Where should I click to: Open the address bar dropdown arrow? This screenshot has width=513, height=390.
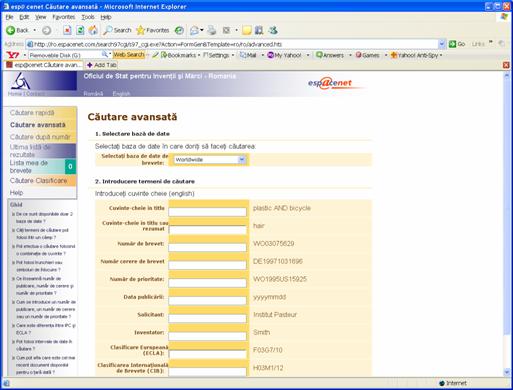pos(442,44)
